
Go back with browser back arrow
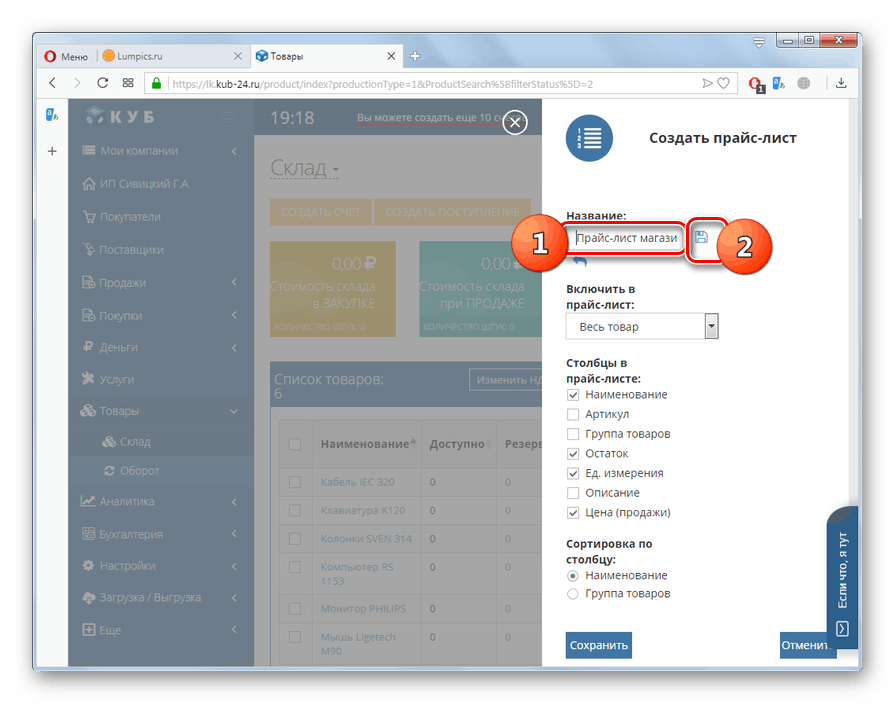(x=53, y=83)
